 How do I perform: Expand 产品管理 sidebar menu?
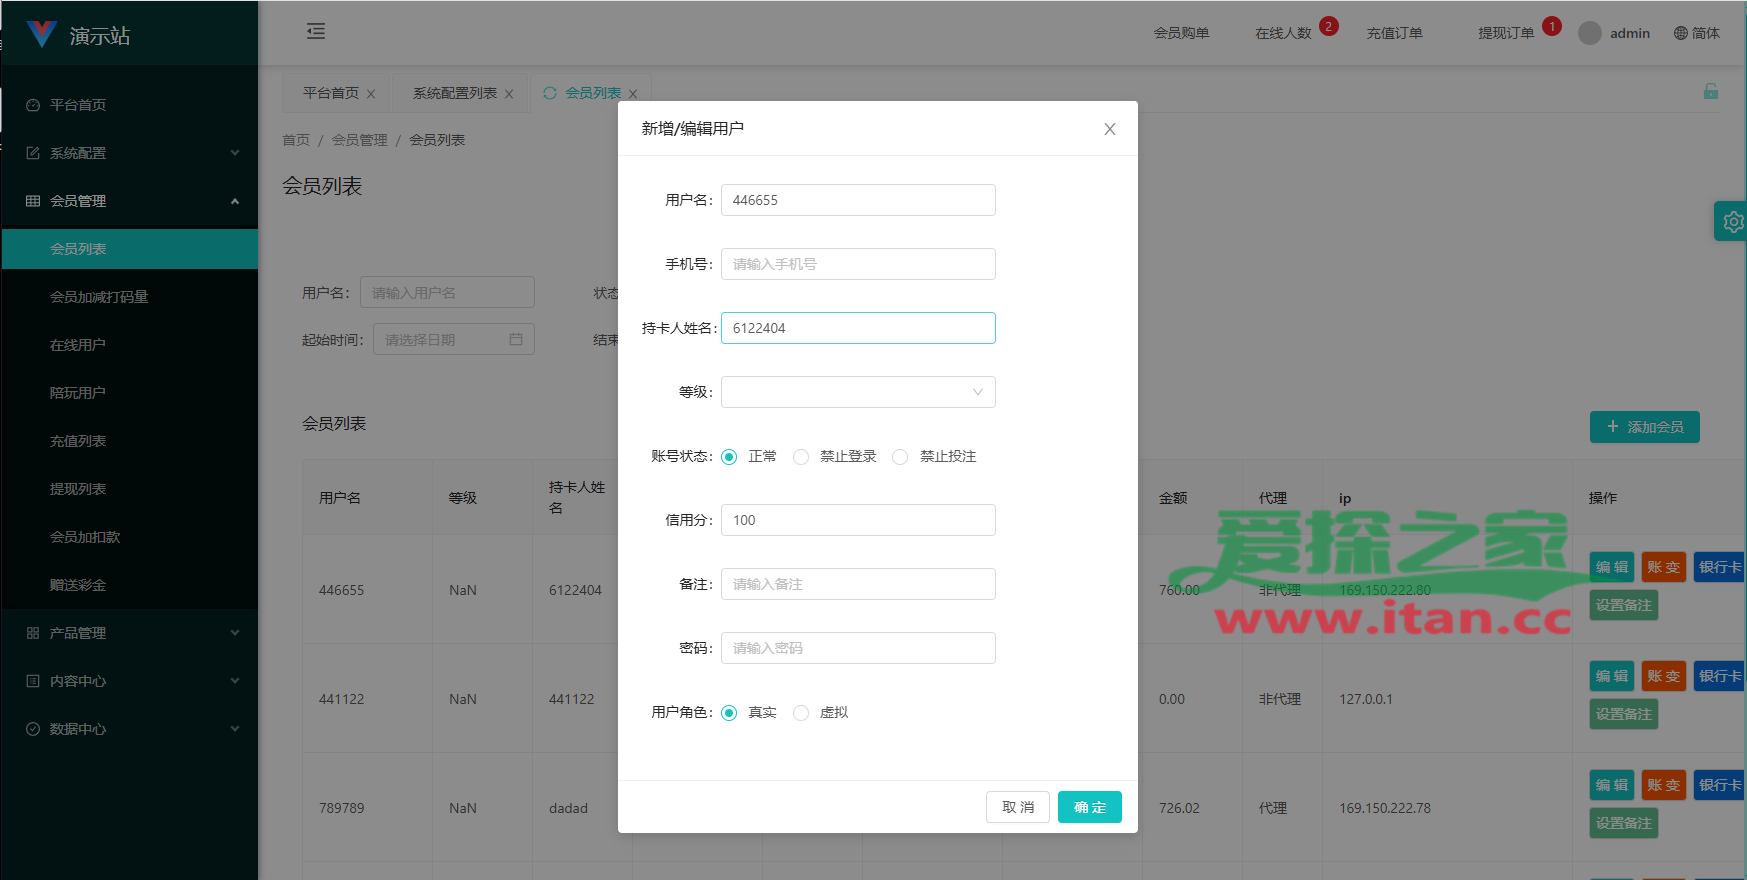[130, 633]
